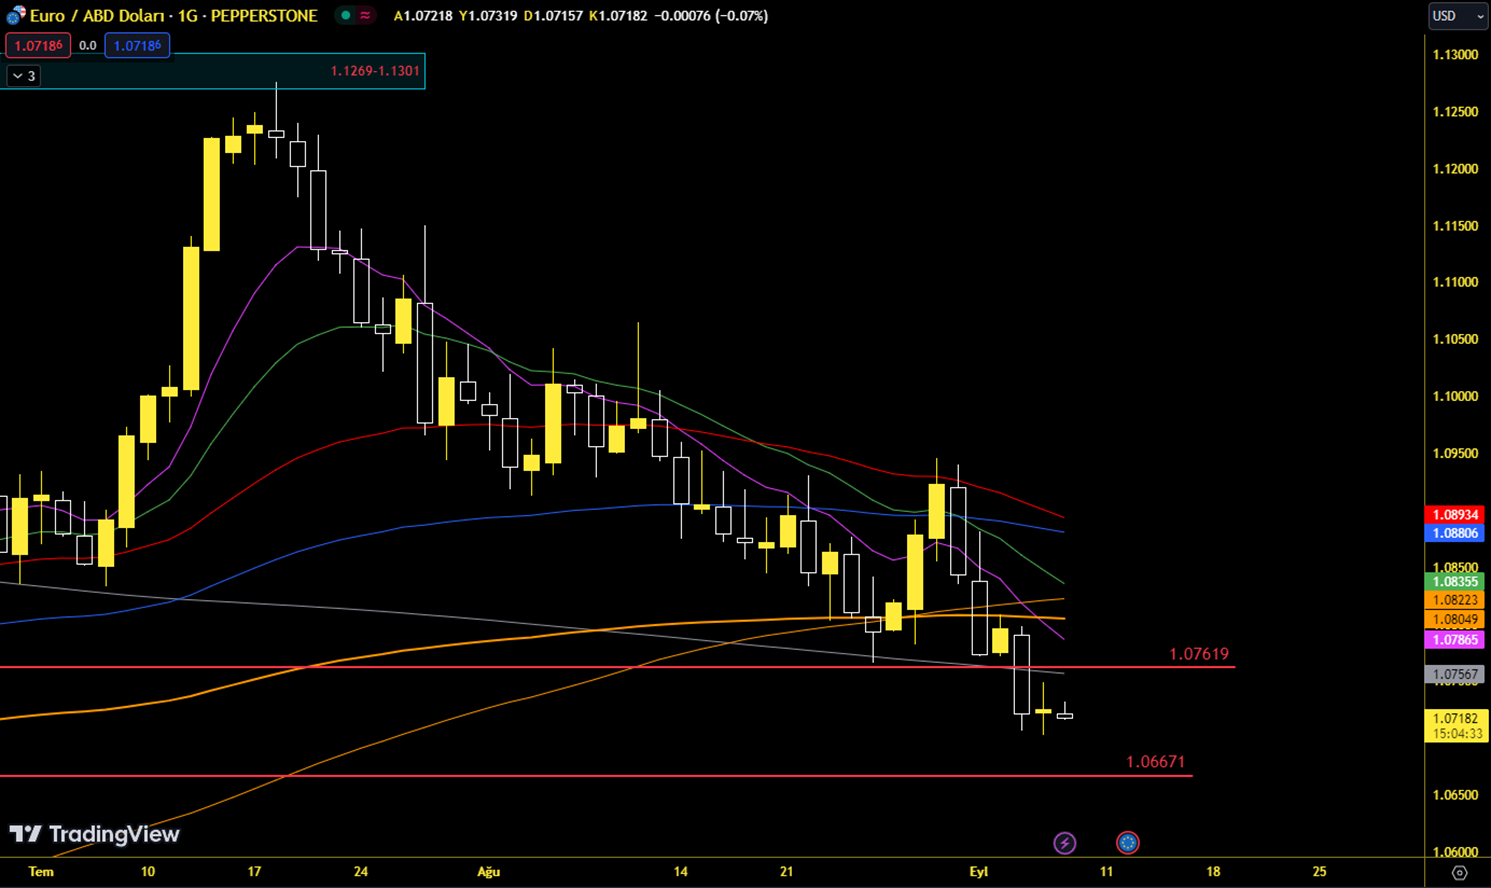1491x888 pixels.
Task: Click the green 1.08355 price label
Action: (1454, 582)
